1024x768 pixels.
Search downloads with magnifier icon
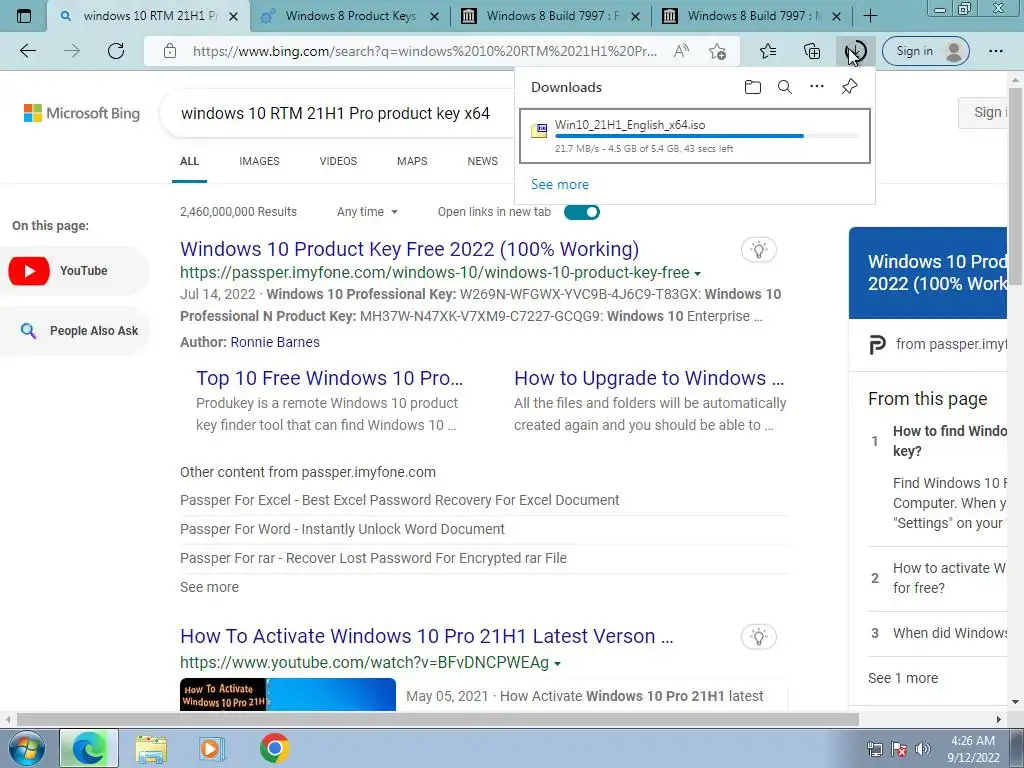tap(785, 87)
